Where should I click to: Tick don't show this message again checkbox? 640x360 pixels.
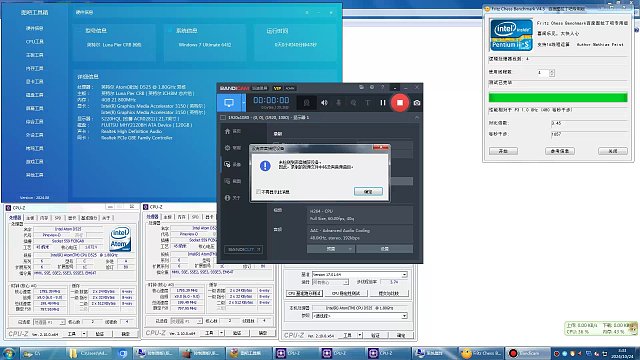(x=258, y=191)
